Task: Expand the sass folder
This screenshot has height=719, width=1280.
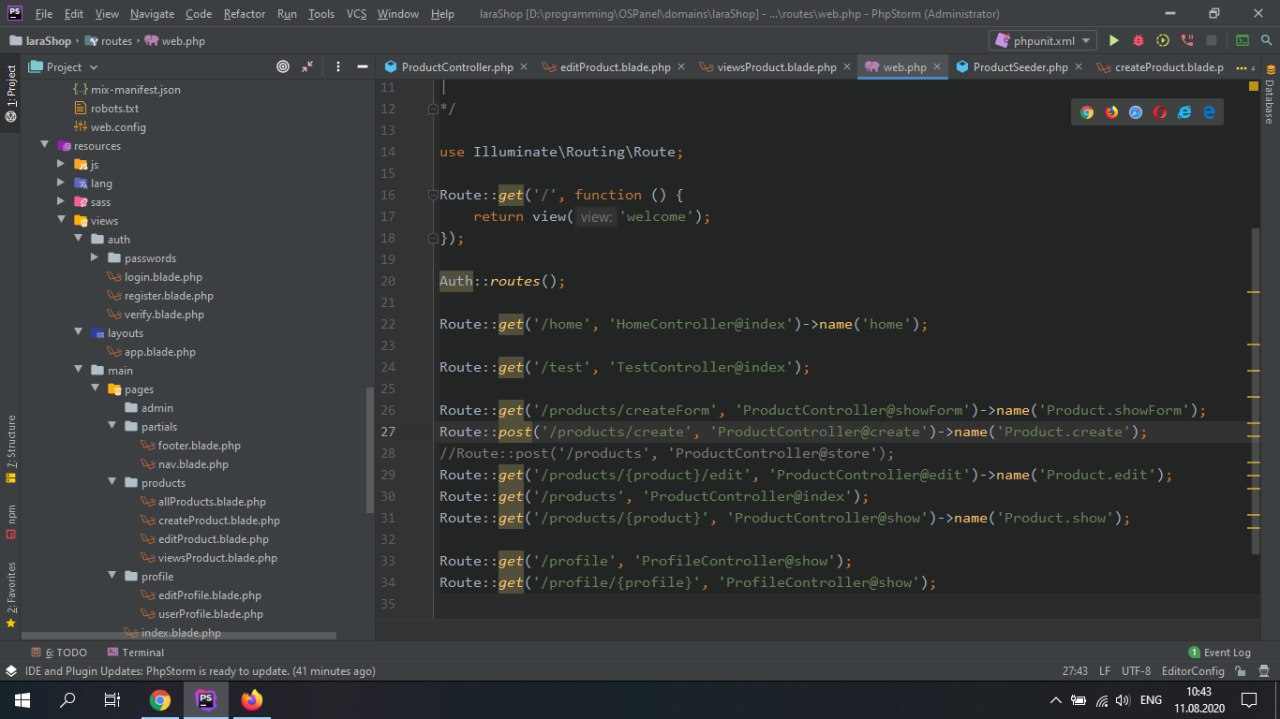Action: click(x=61, y=201)
